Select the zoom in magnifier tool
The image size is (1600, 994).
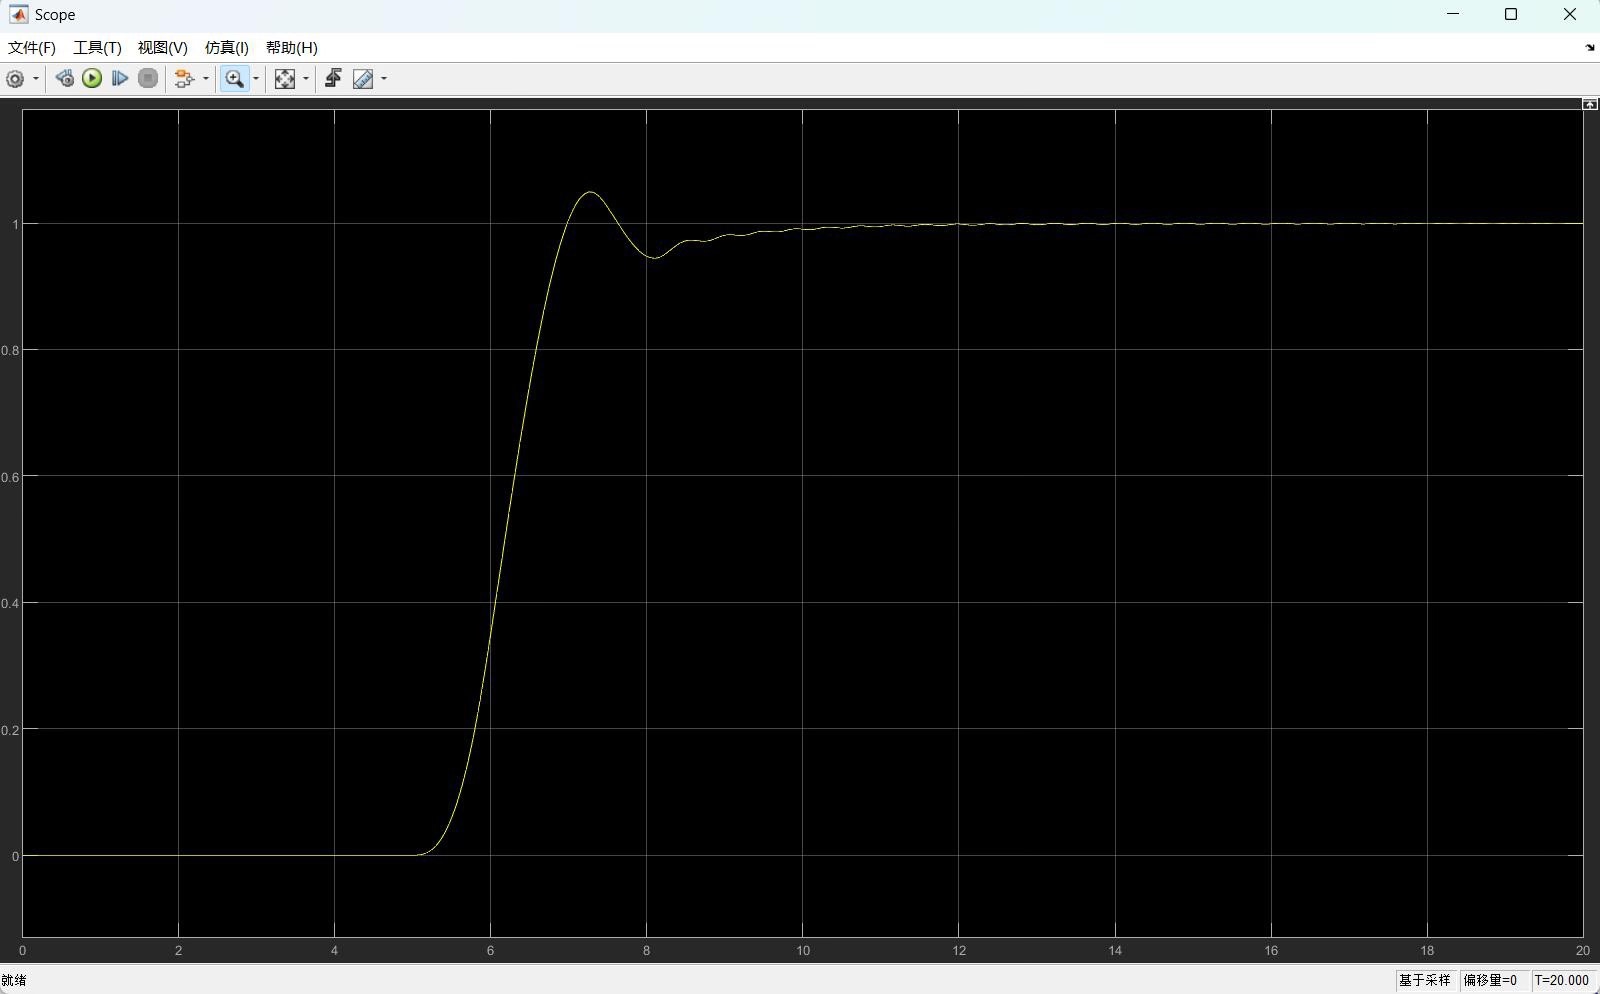point(234,79)
